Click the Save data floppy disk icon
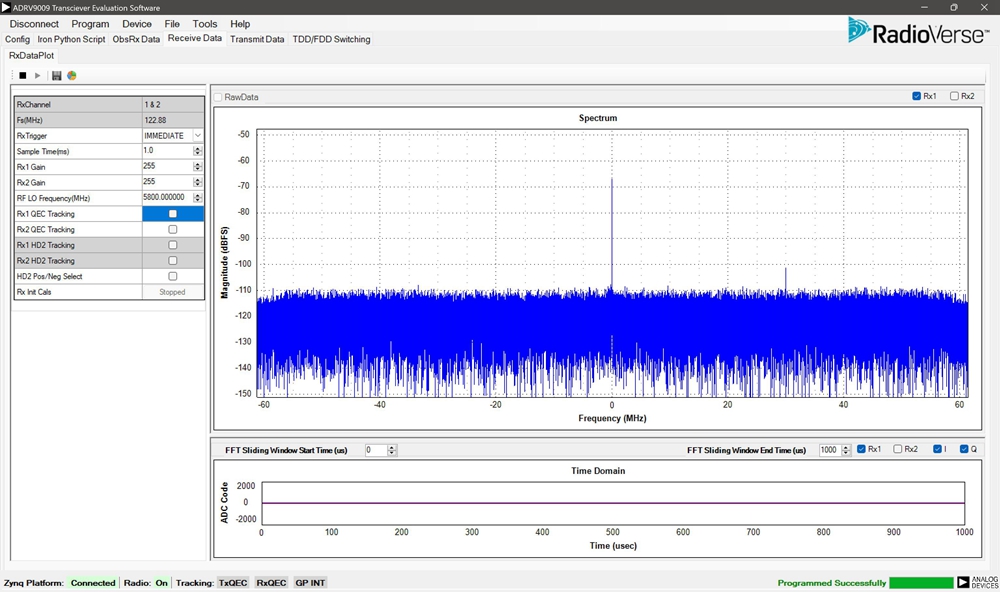This screenshot has height=592, width=1000. 57,76
